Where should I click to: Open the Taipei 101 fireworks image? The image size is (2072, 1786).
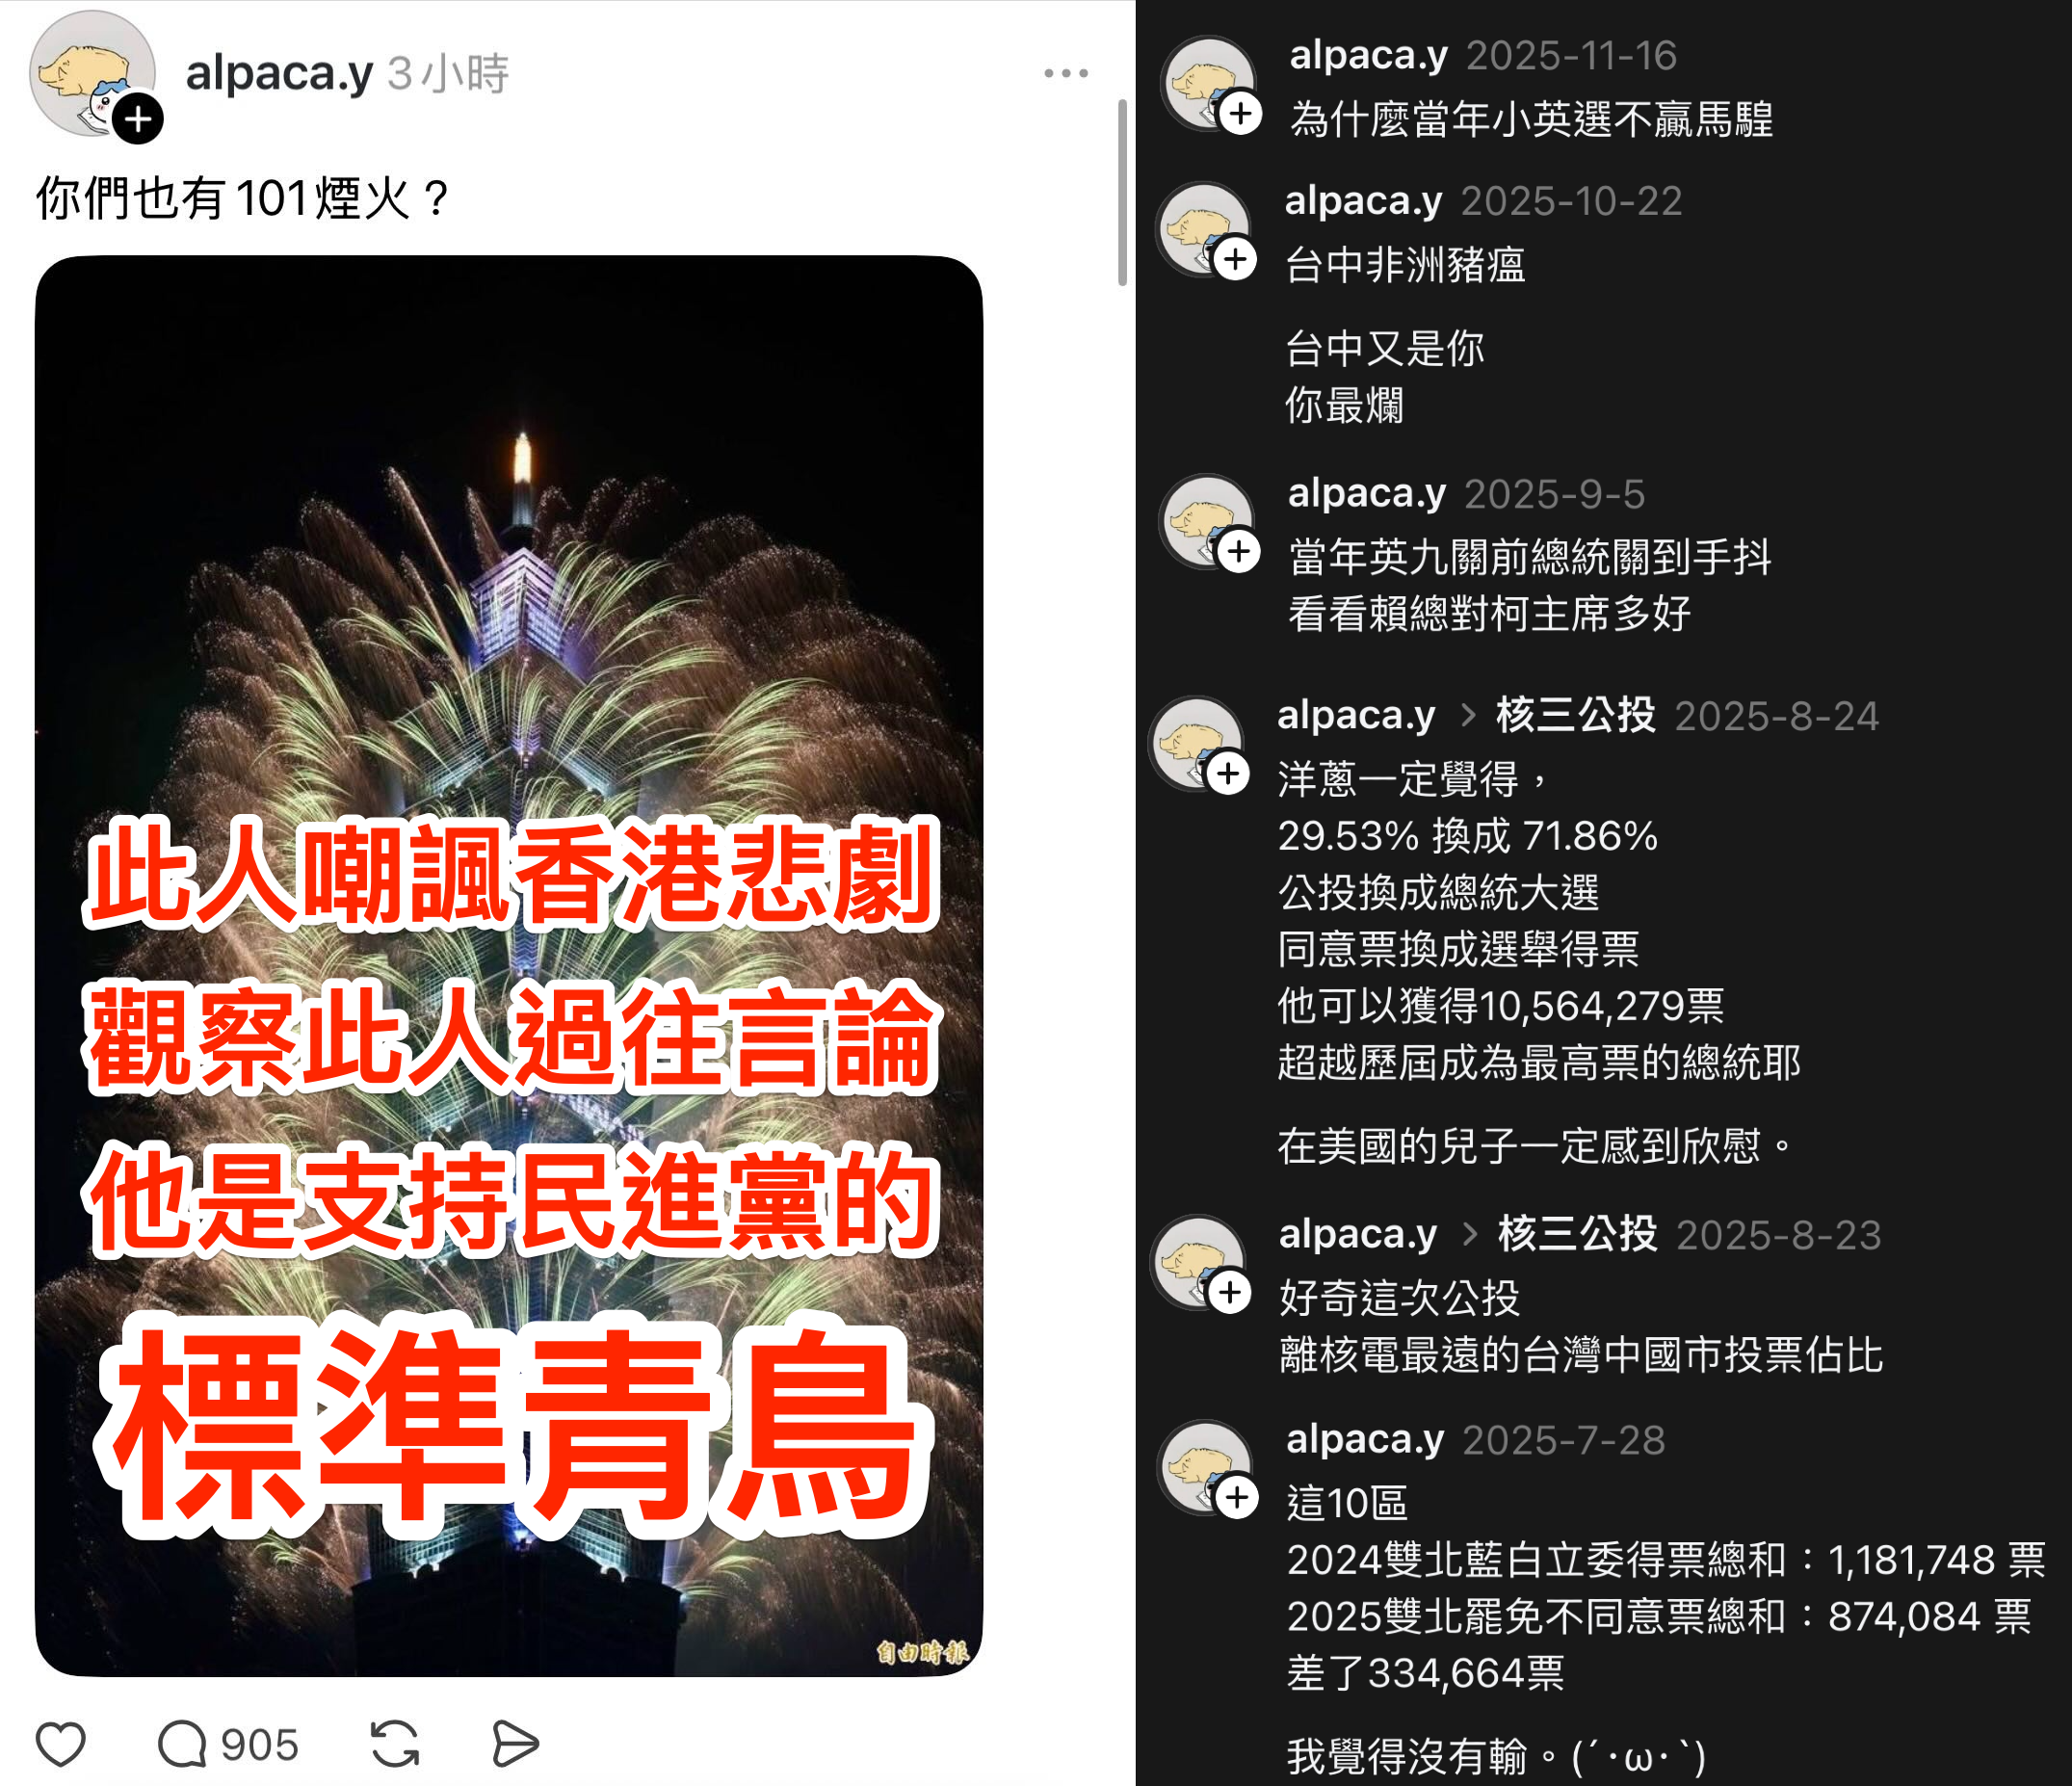tap(509, 965)
